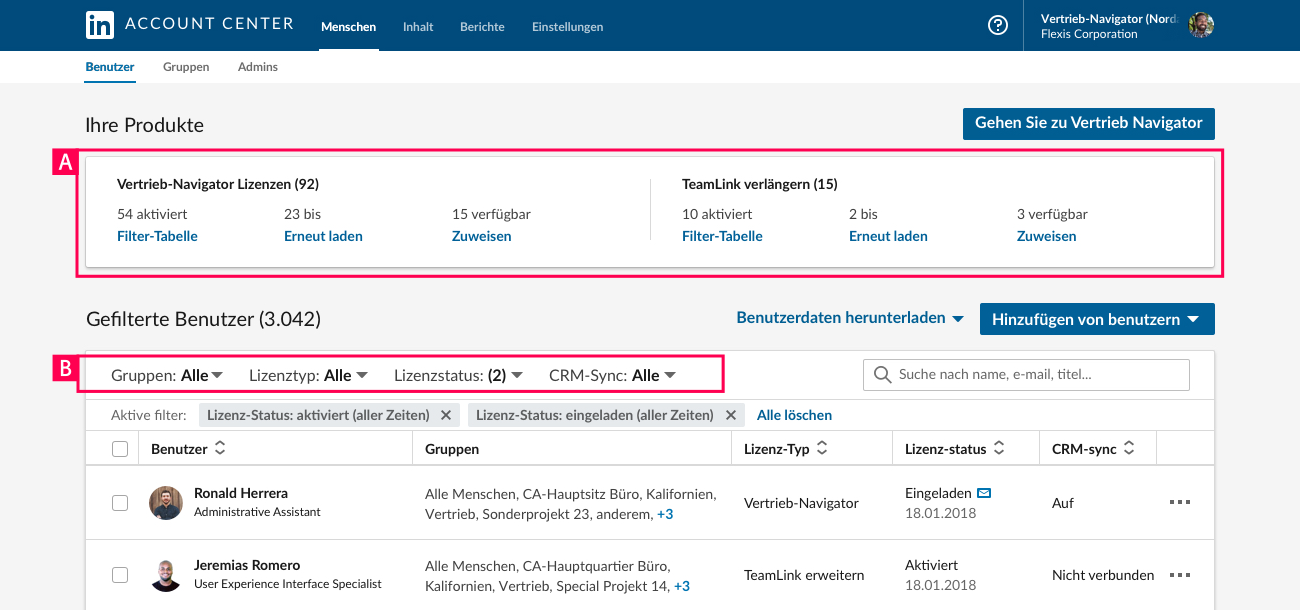Click 'Vertrieb-Navigator' license type in Ronald's row
This screenshot has height=610, width=1300.
pos(801,503)
